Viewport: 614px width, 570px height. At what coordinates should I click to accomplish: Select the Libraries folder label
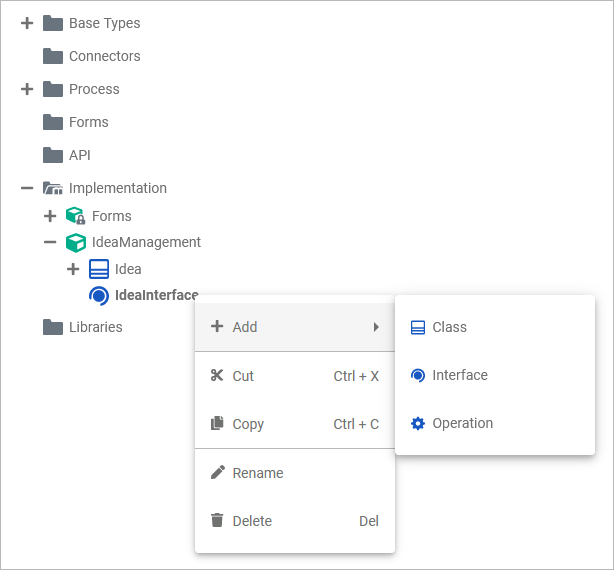(x=96, y=327)
